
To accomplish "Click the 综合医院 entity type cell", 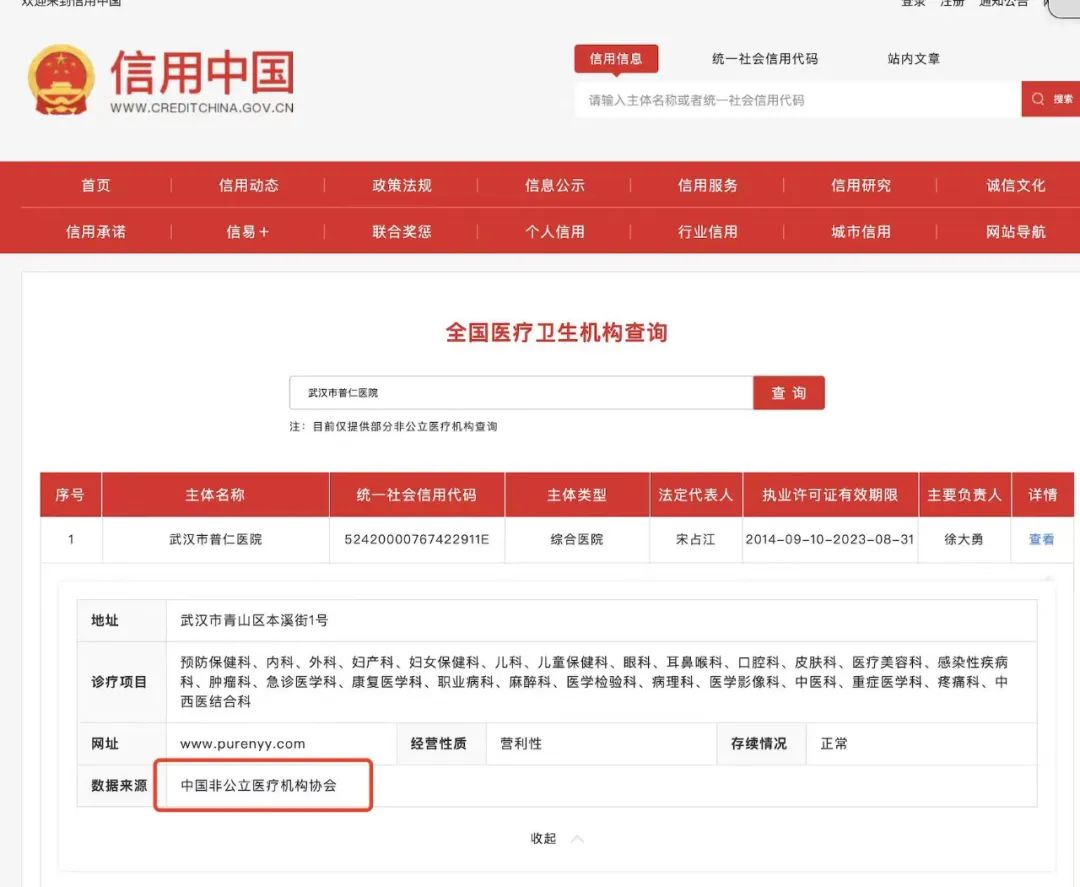I will point(577,539).
